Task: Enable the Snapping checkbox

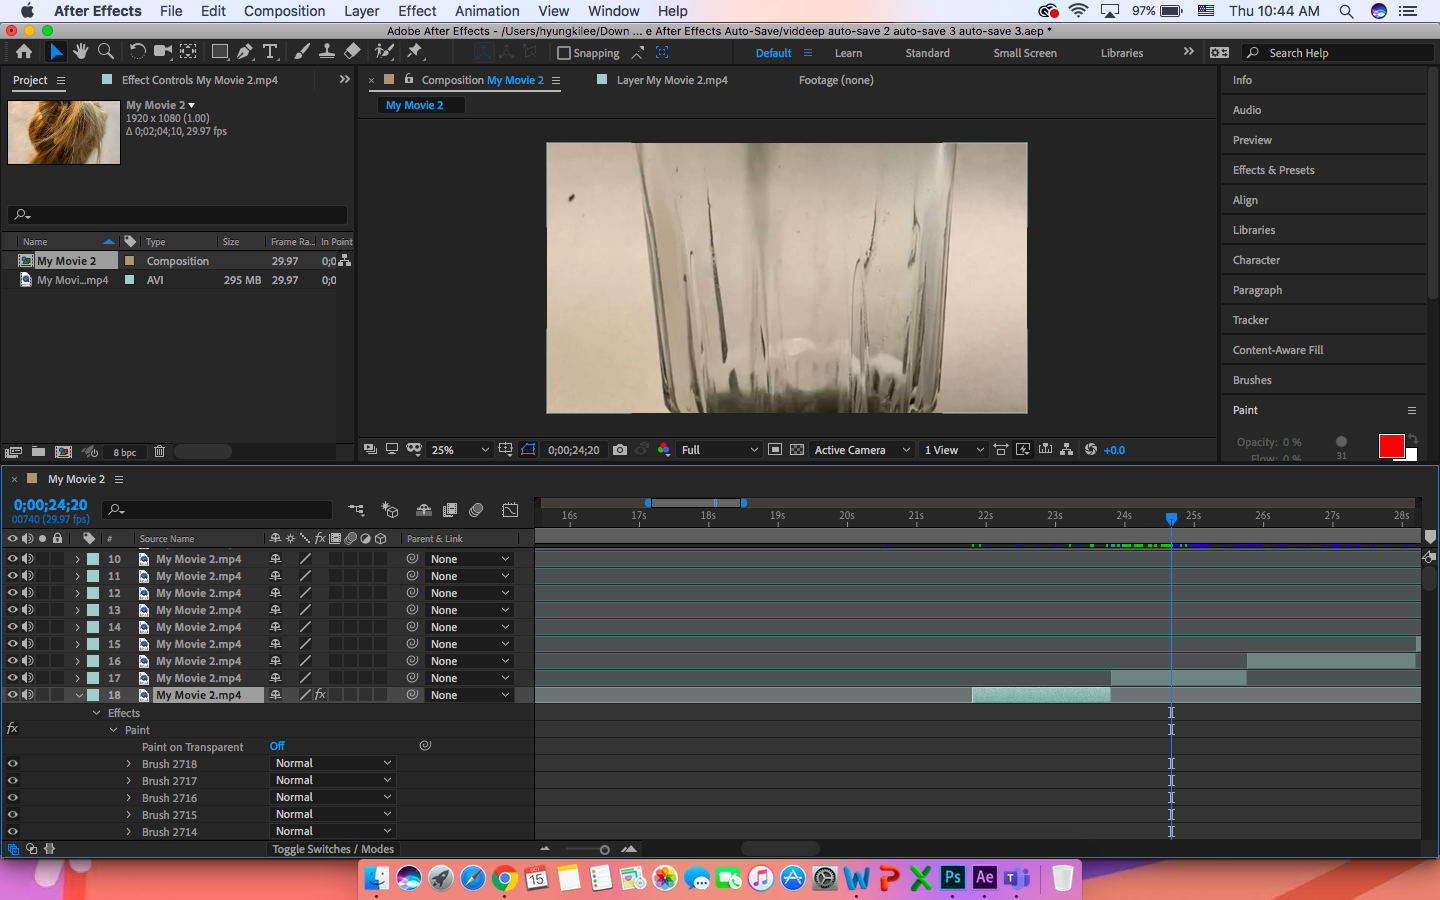Action: click(x=563, y=52)
